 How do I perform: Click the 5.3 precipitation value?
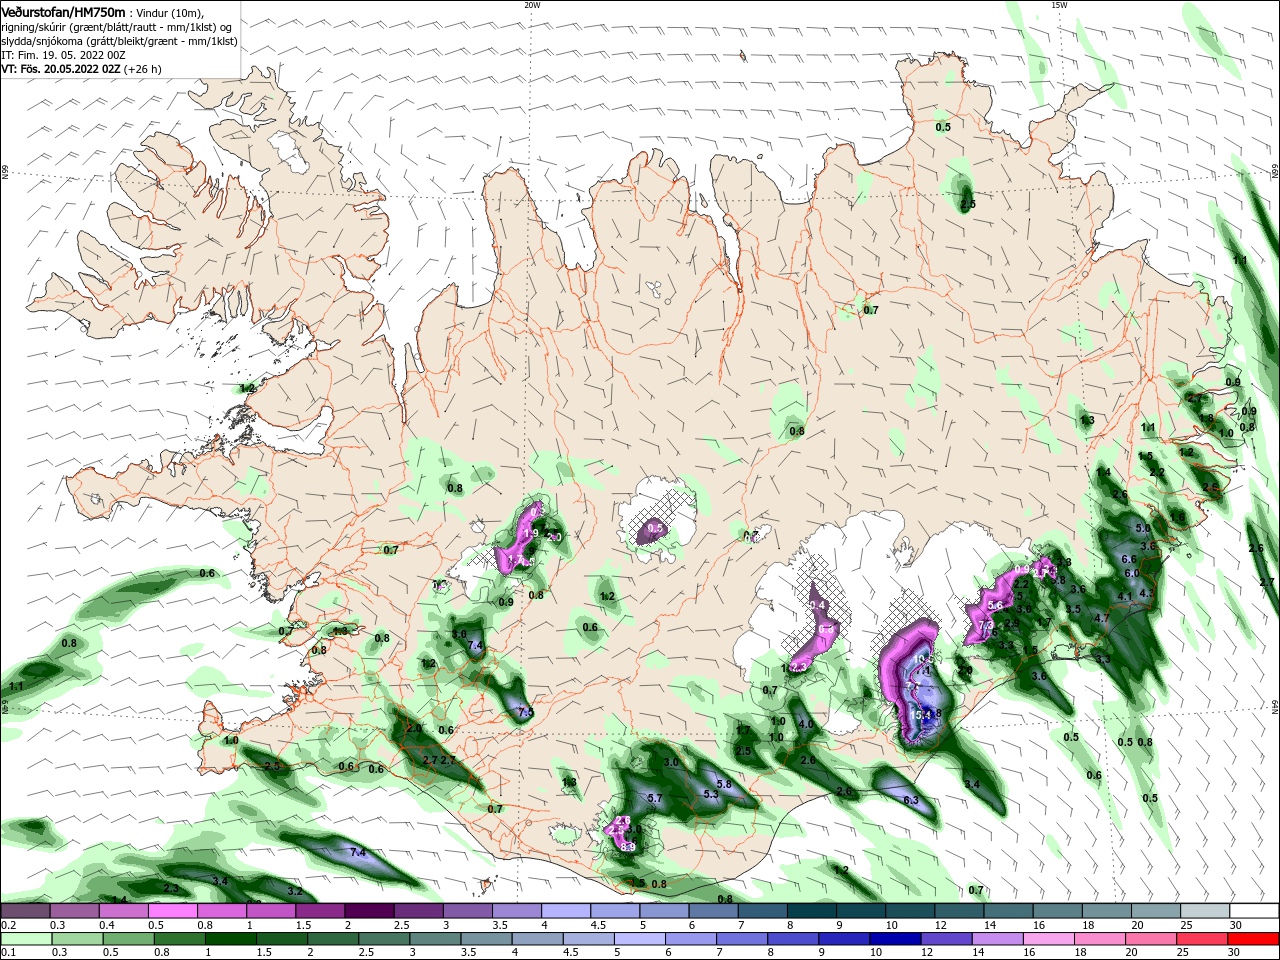[x=711, y=794]
